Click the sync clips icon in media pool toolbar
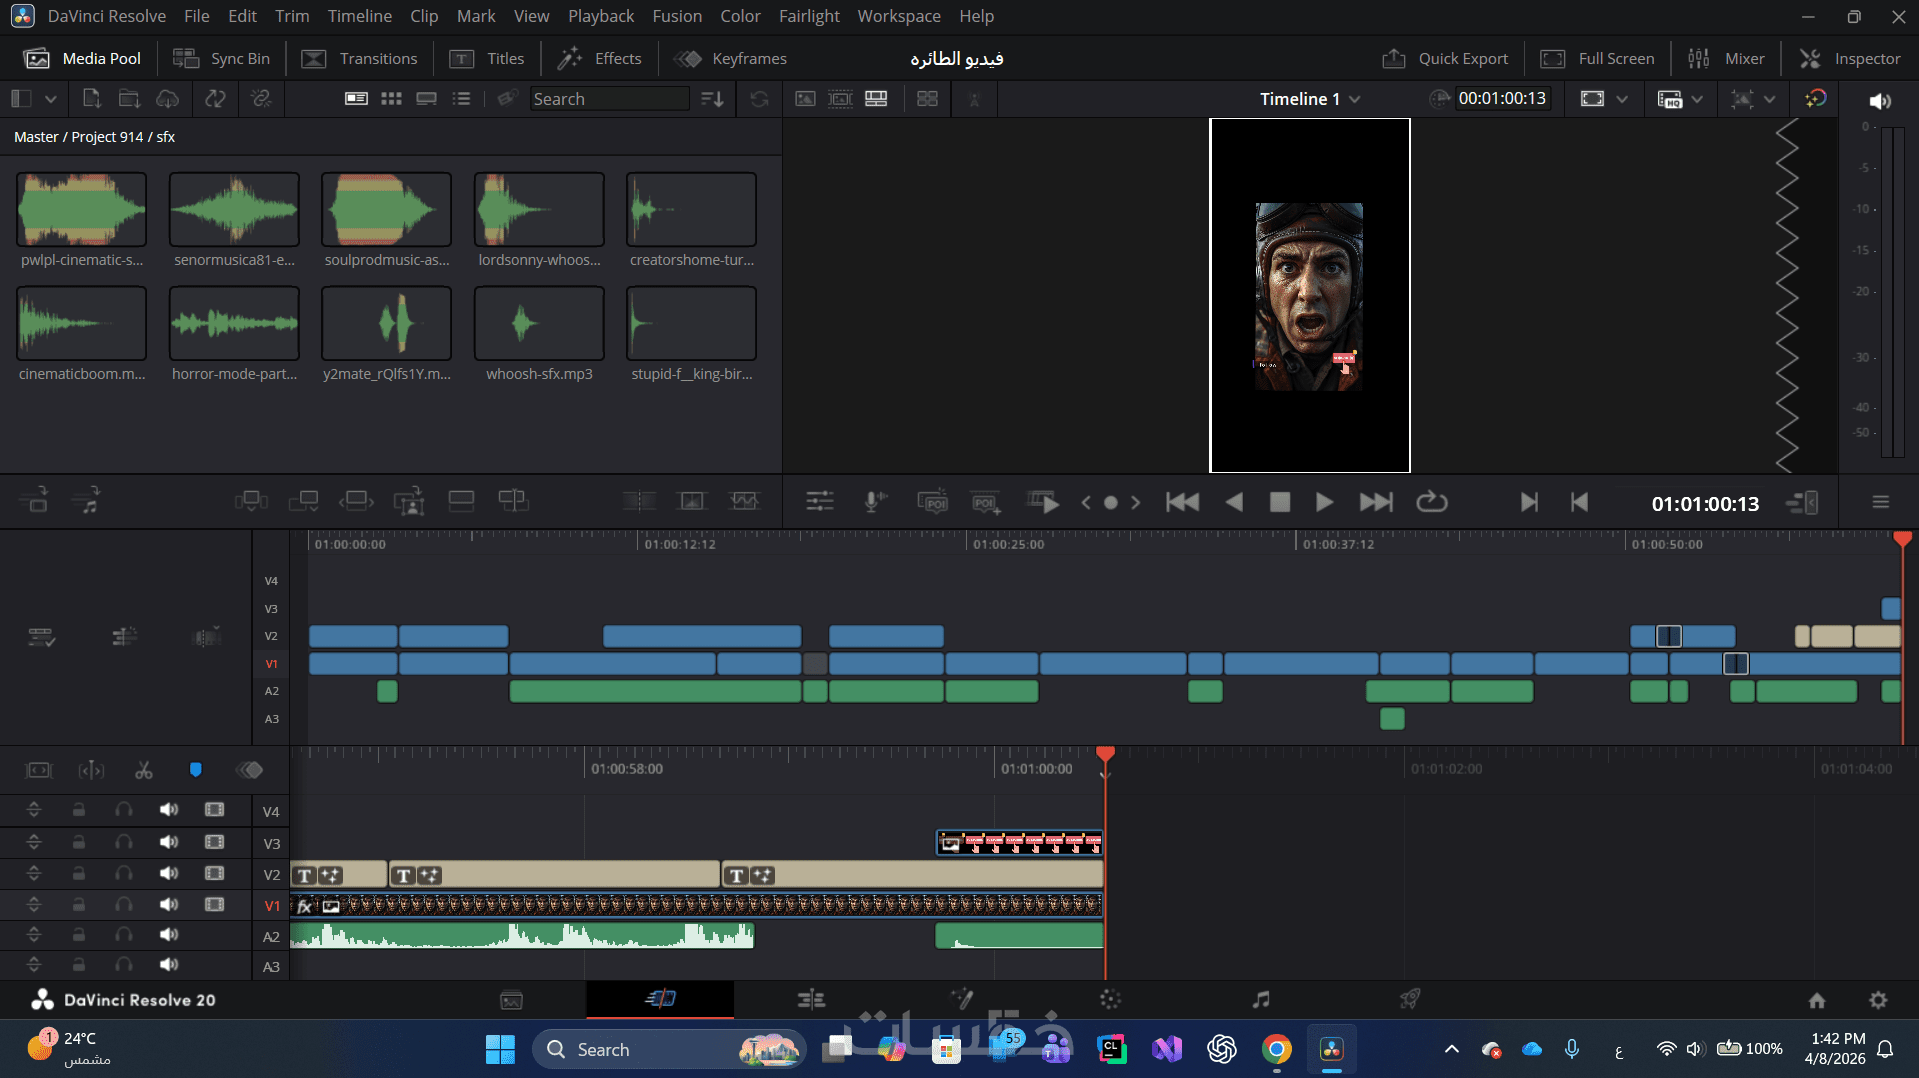 click(215, 98)
